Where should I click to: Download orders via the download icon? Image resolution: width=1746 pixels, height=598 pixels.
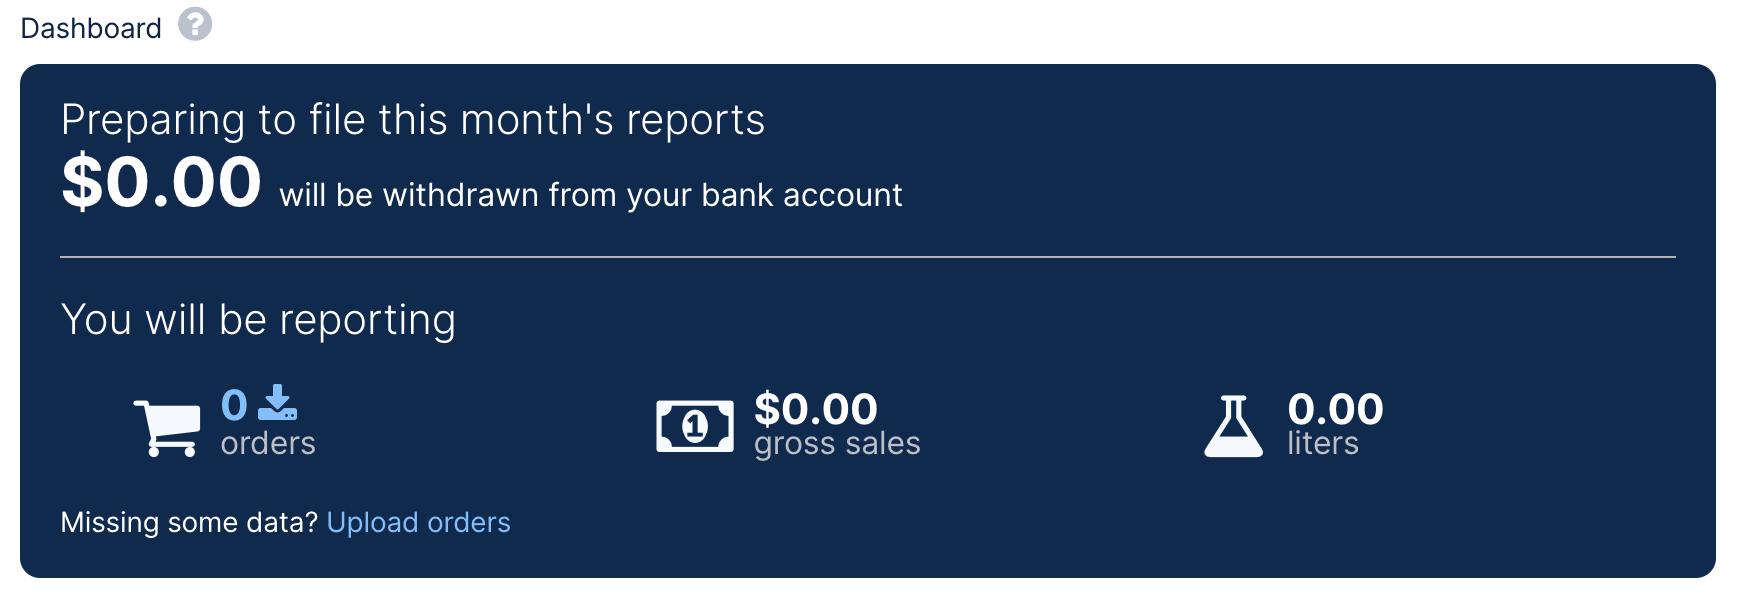278,403
